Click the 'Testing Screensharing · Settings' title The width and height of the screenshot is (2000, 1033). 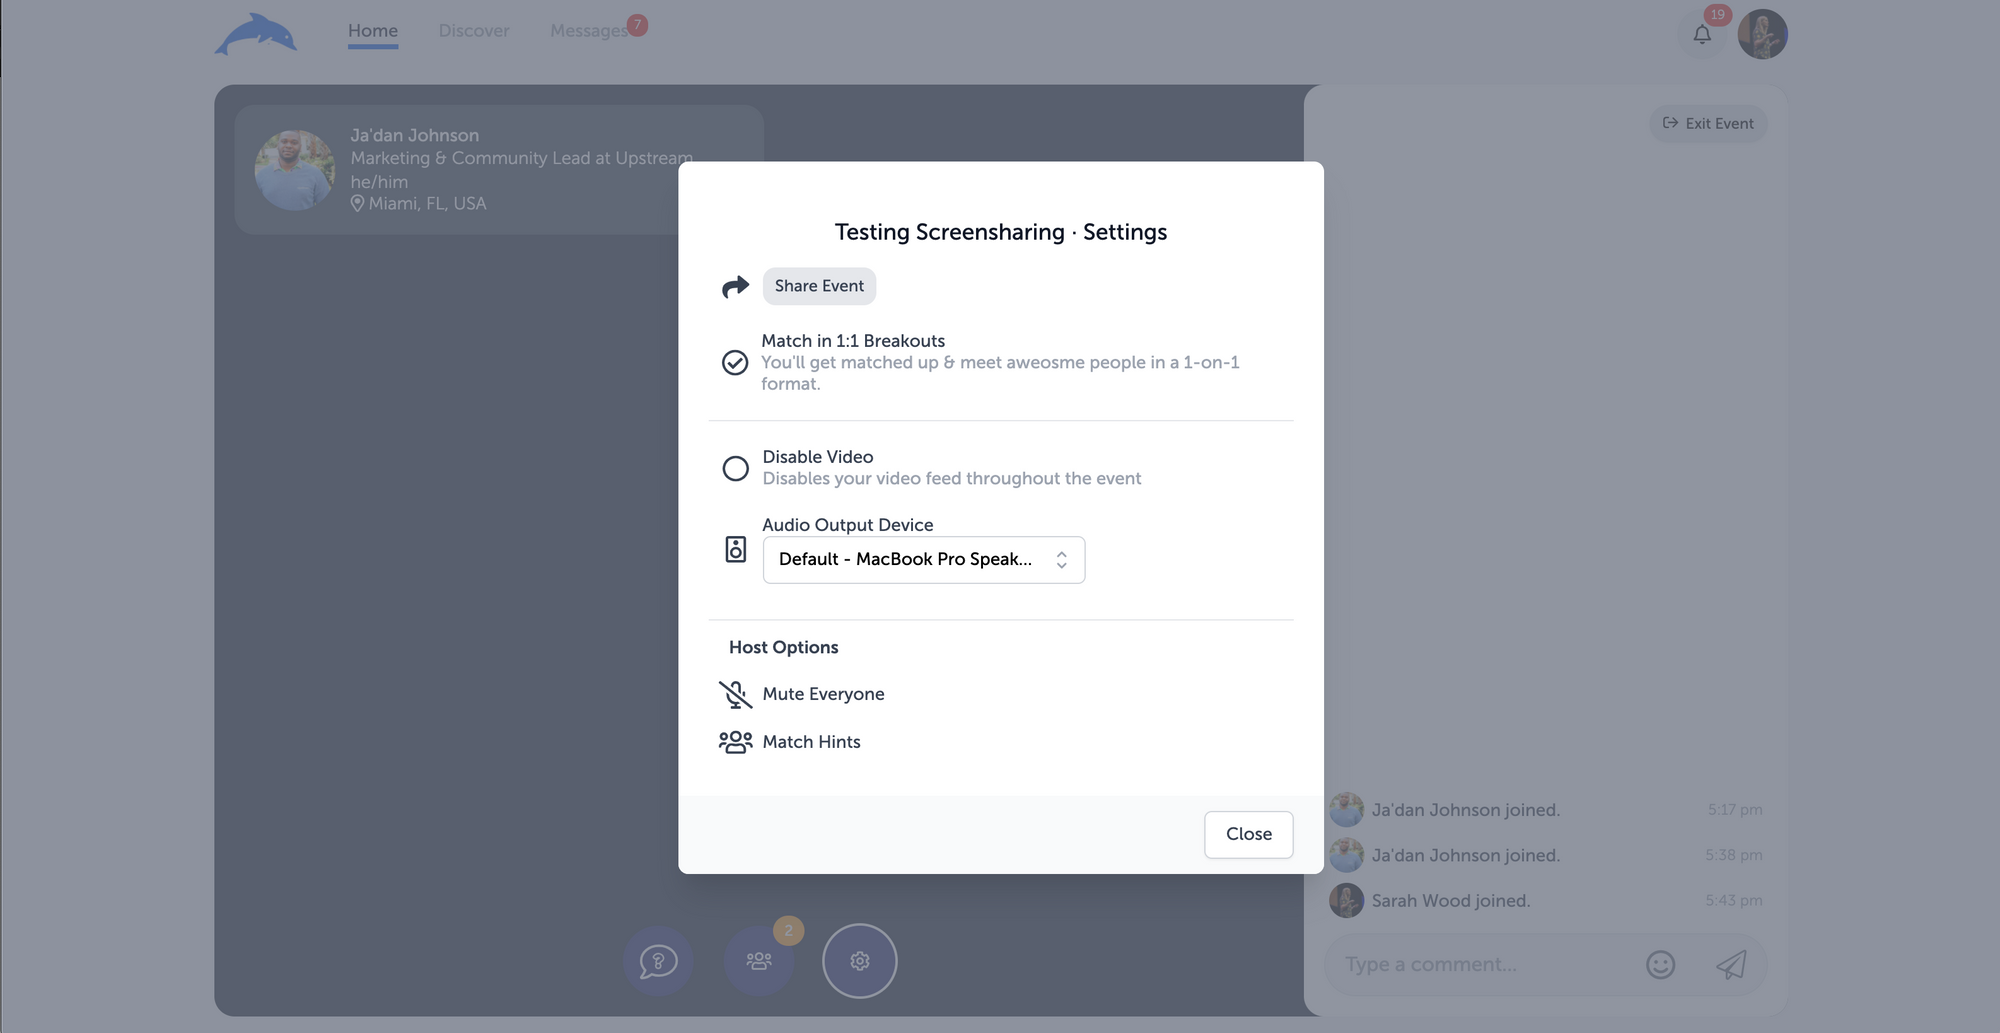[1001, 232]
